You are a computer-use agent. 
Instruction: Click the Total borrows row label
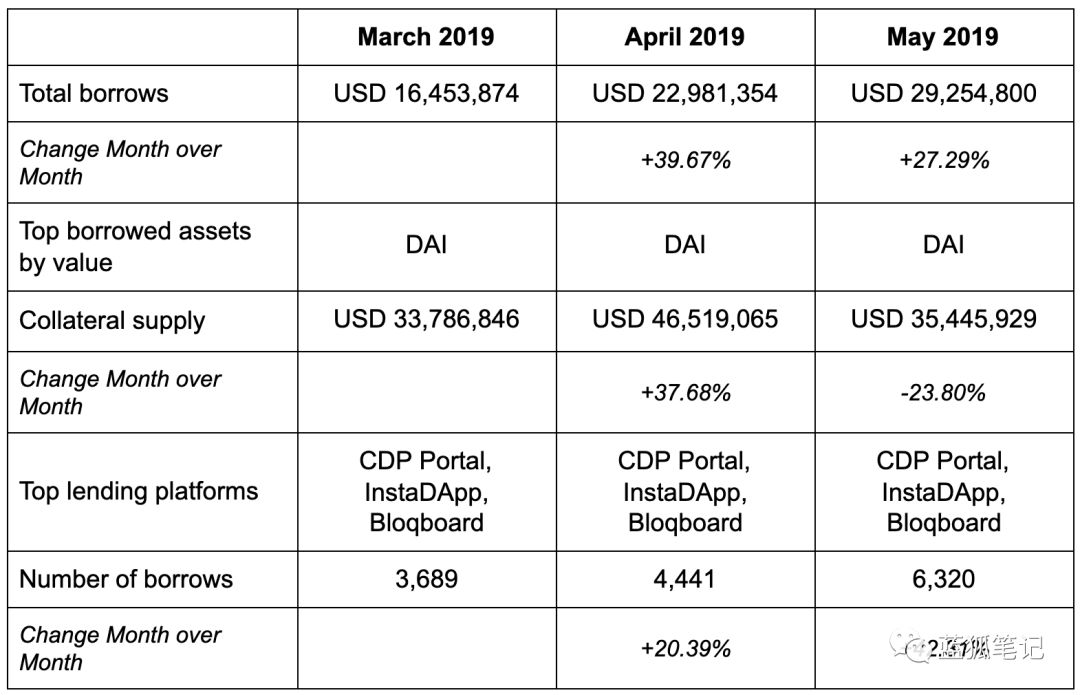[x=94, y=93]
